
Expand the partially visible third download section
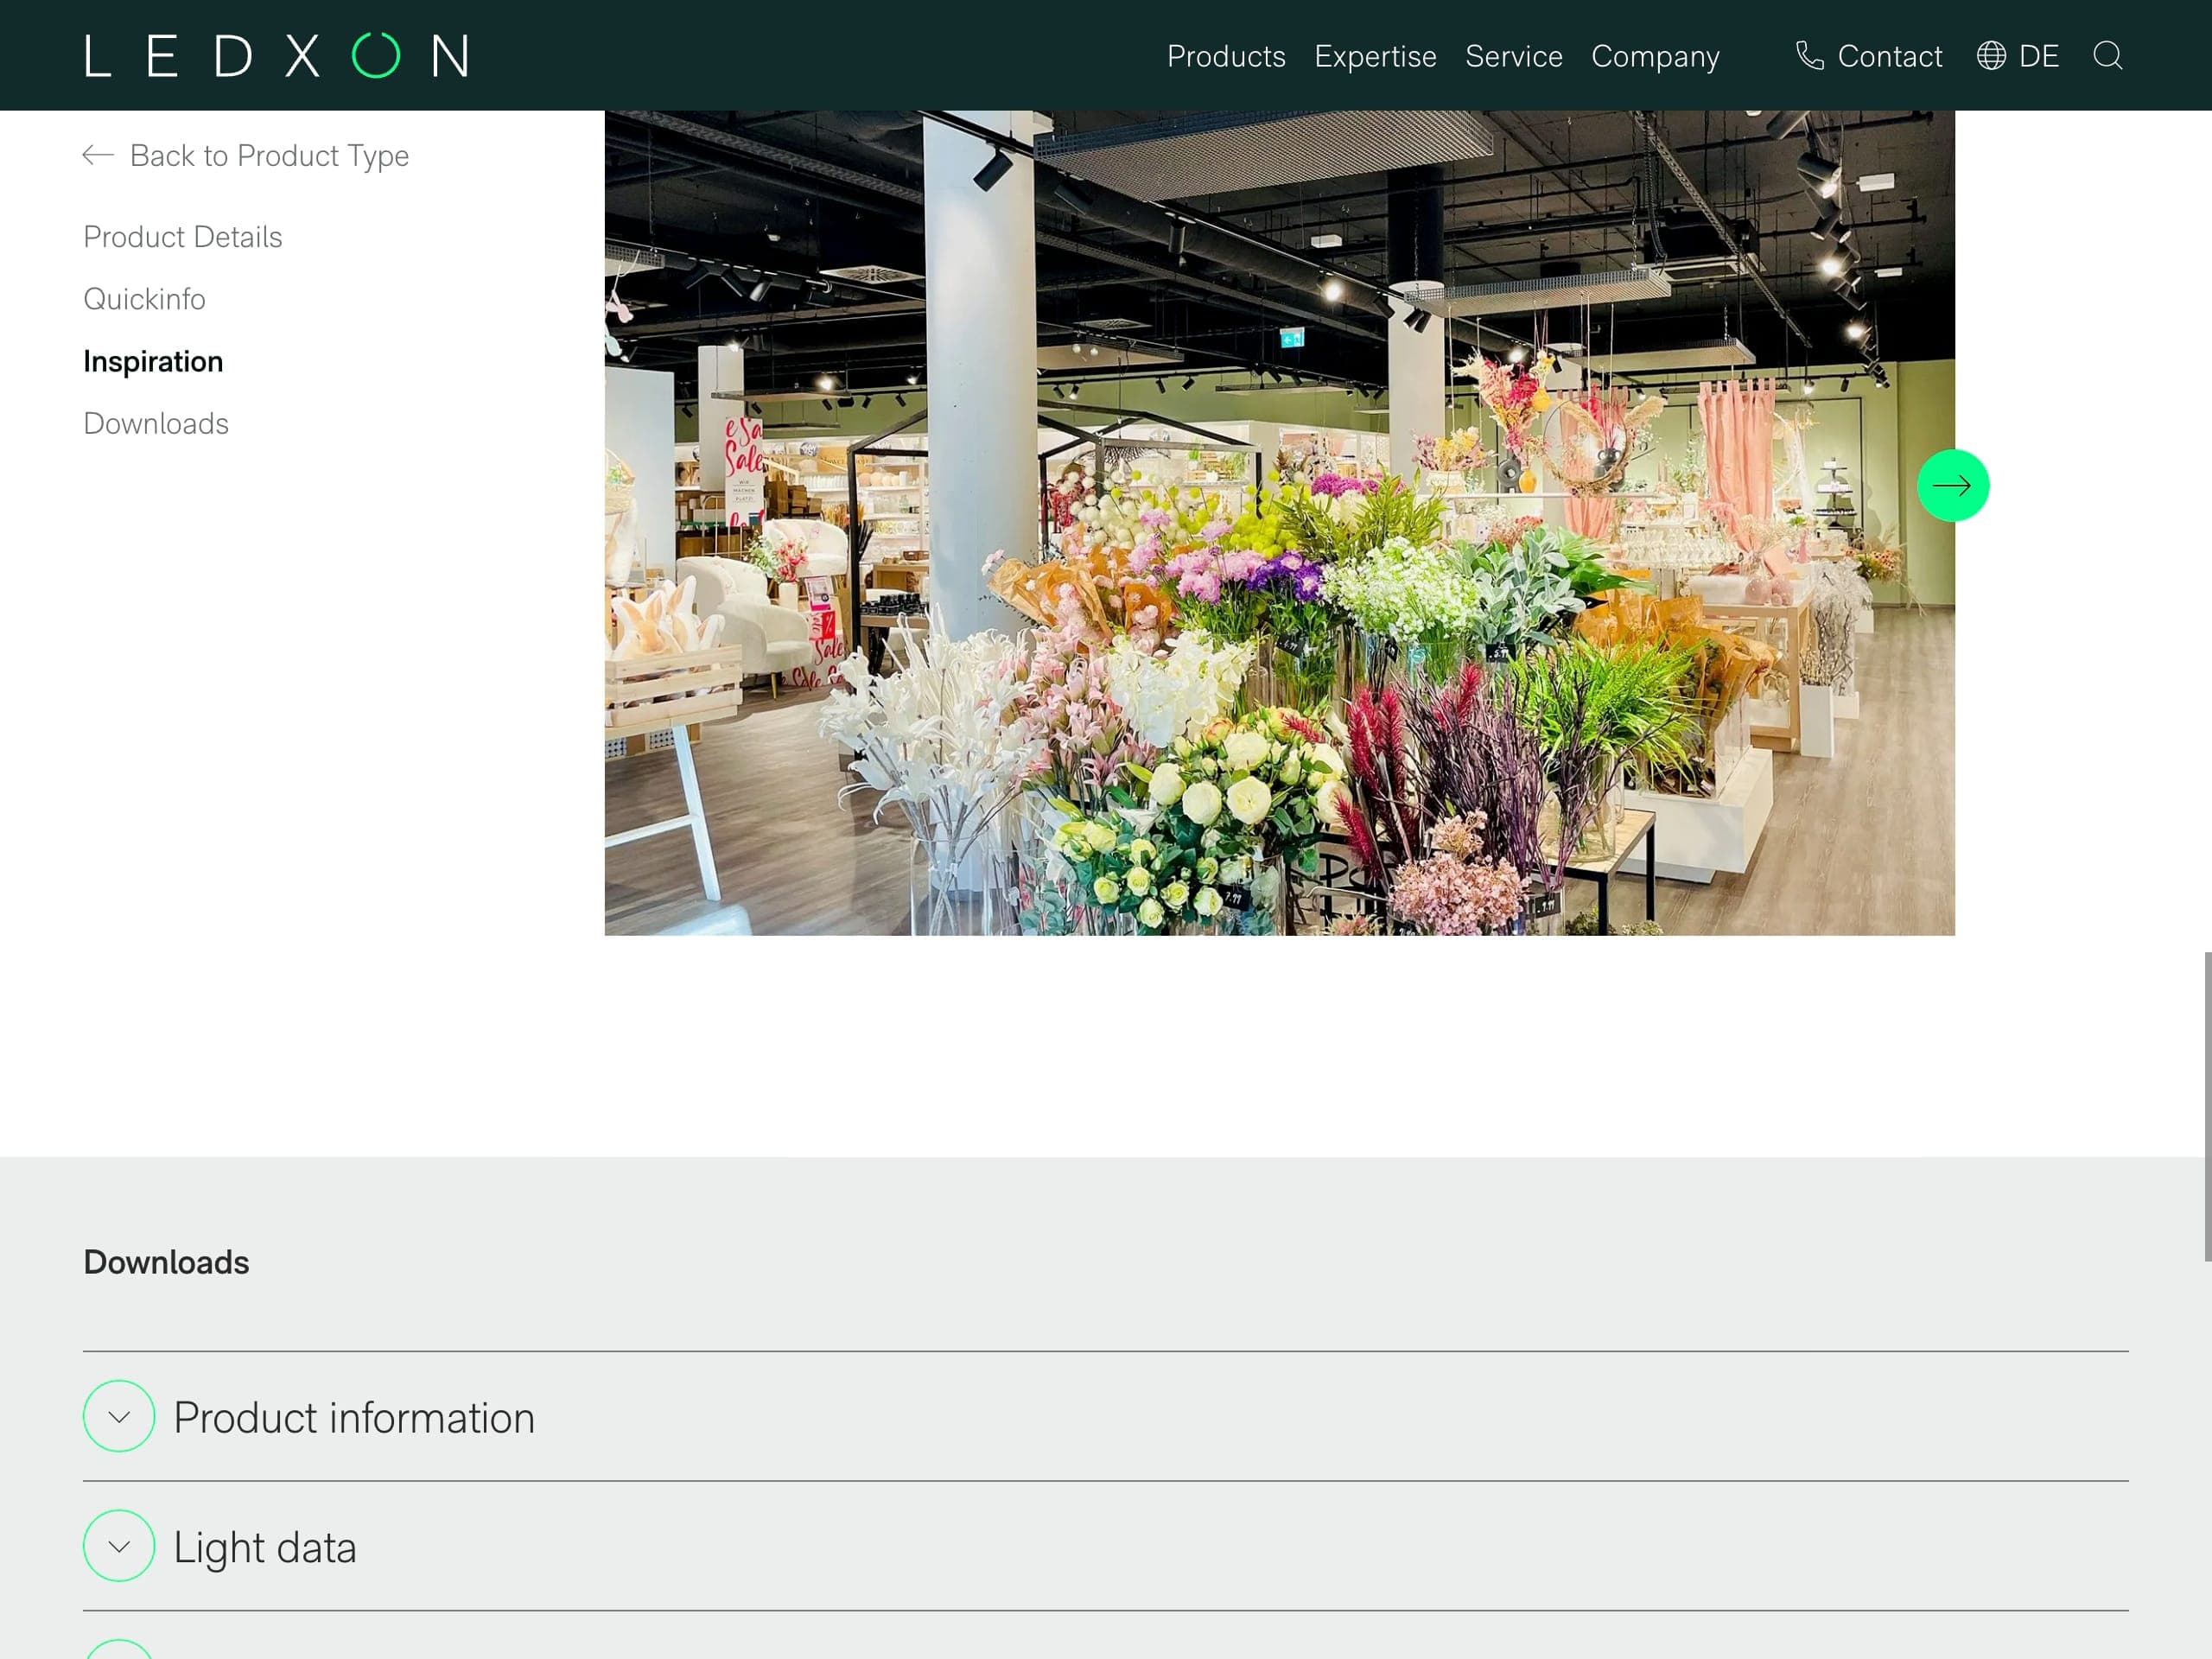(119, 1650)
